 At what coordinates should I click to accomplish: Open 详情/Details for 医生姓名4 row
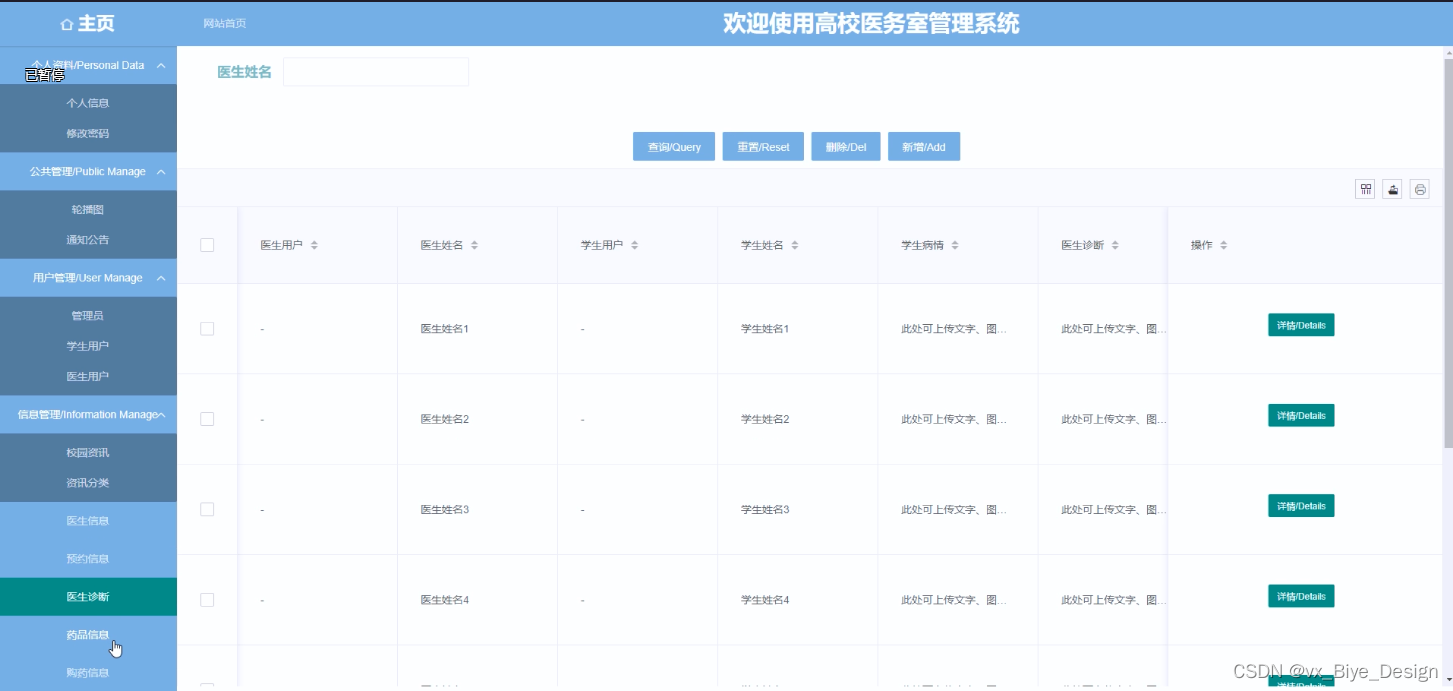coord(1301,596)
